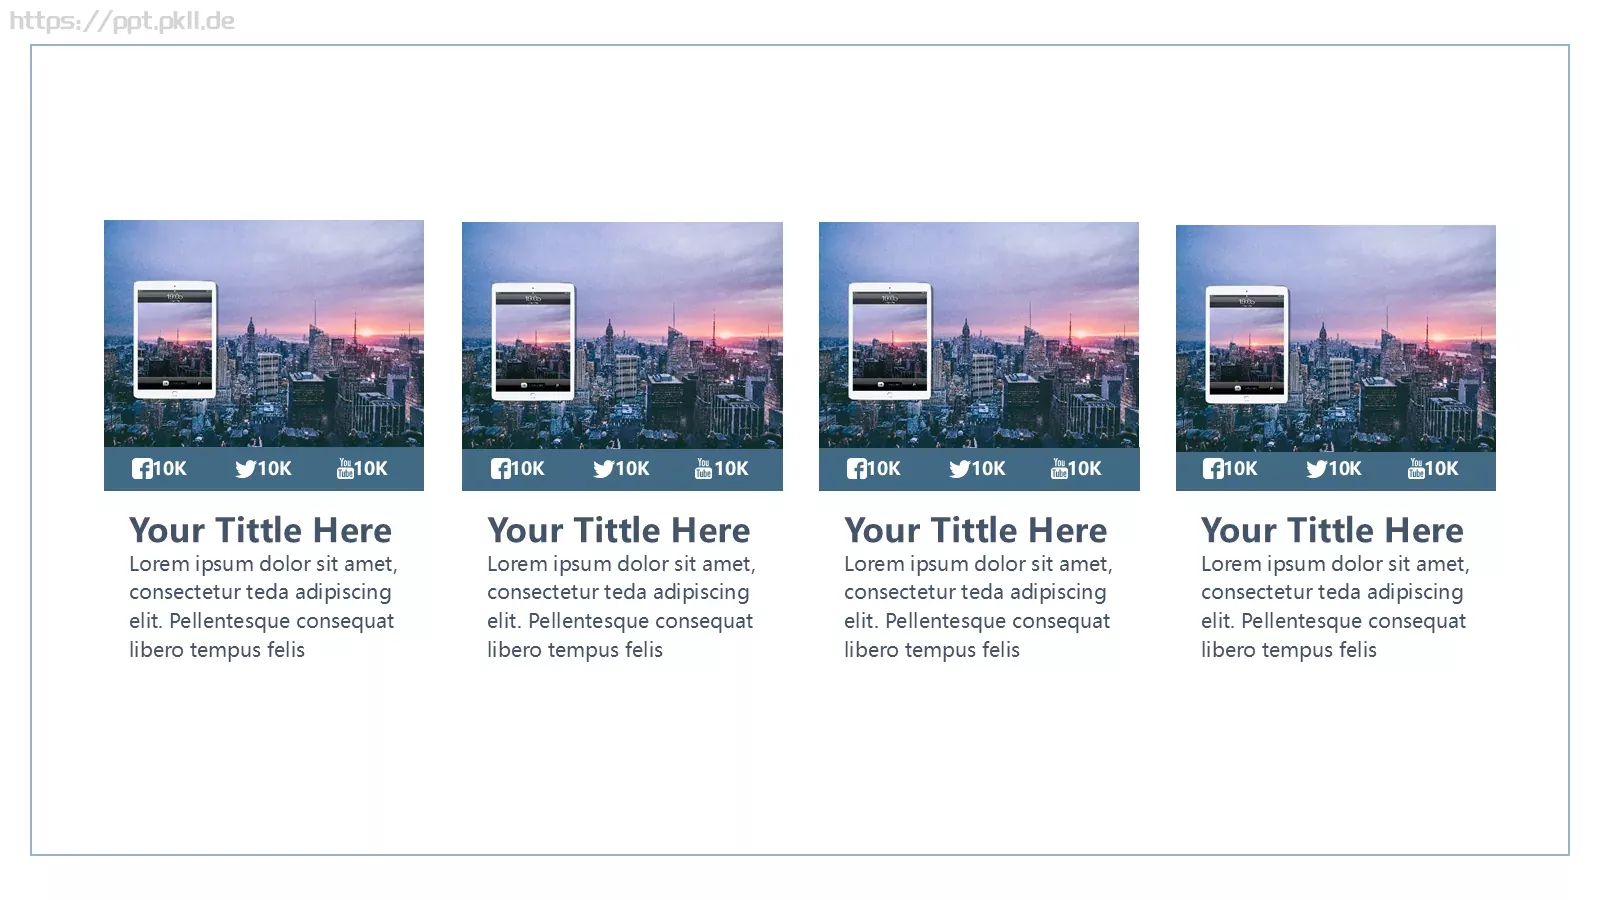Viewport: 1600px width, 900px height.
Task: Click the YouTube icon in the first card
Action: click(345, 468)
